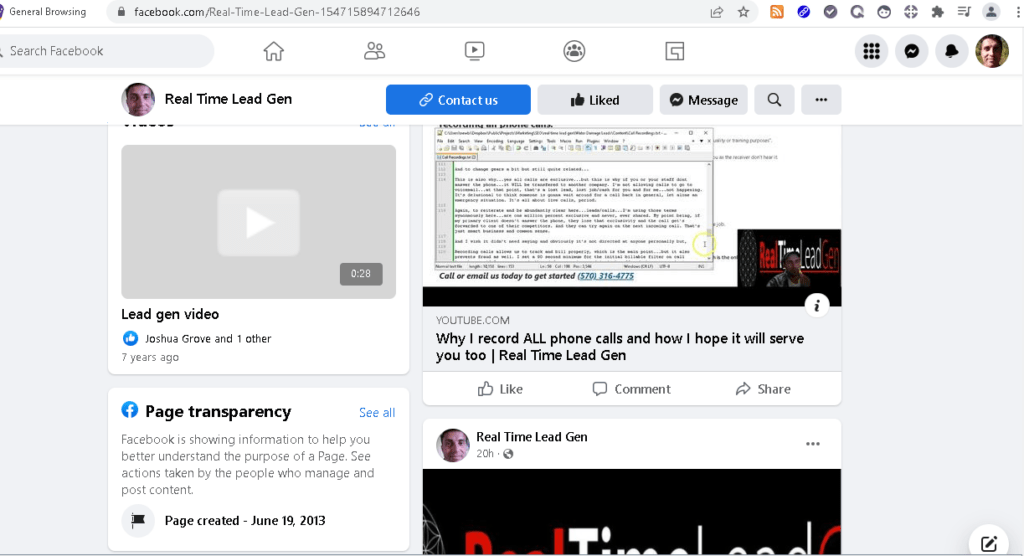Click Page created - June 19, 2013 text
Viewport: 1024px width, 556px height.
(245, 521)
